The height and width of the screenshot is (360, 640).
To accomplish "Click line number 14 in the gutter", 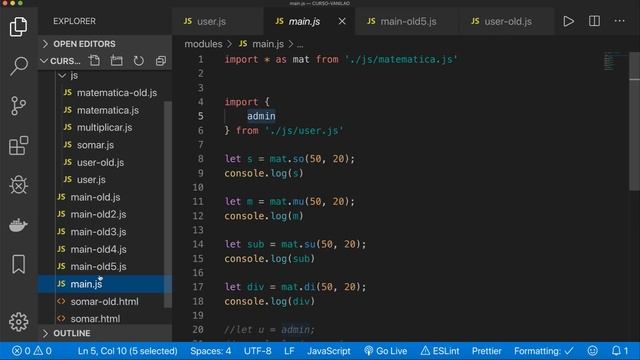I will tap(198, 244).
